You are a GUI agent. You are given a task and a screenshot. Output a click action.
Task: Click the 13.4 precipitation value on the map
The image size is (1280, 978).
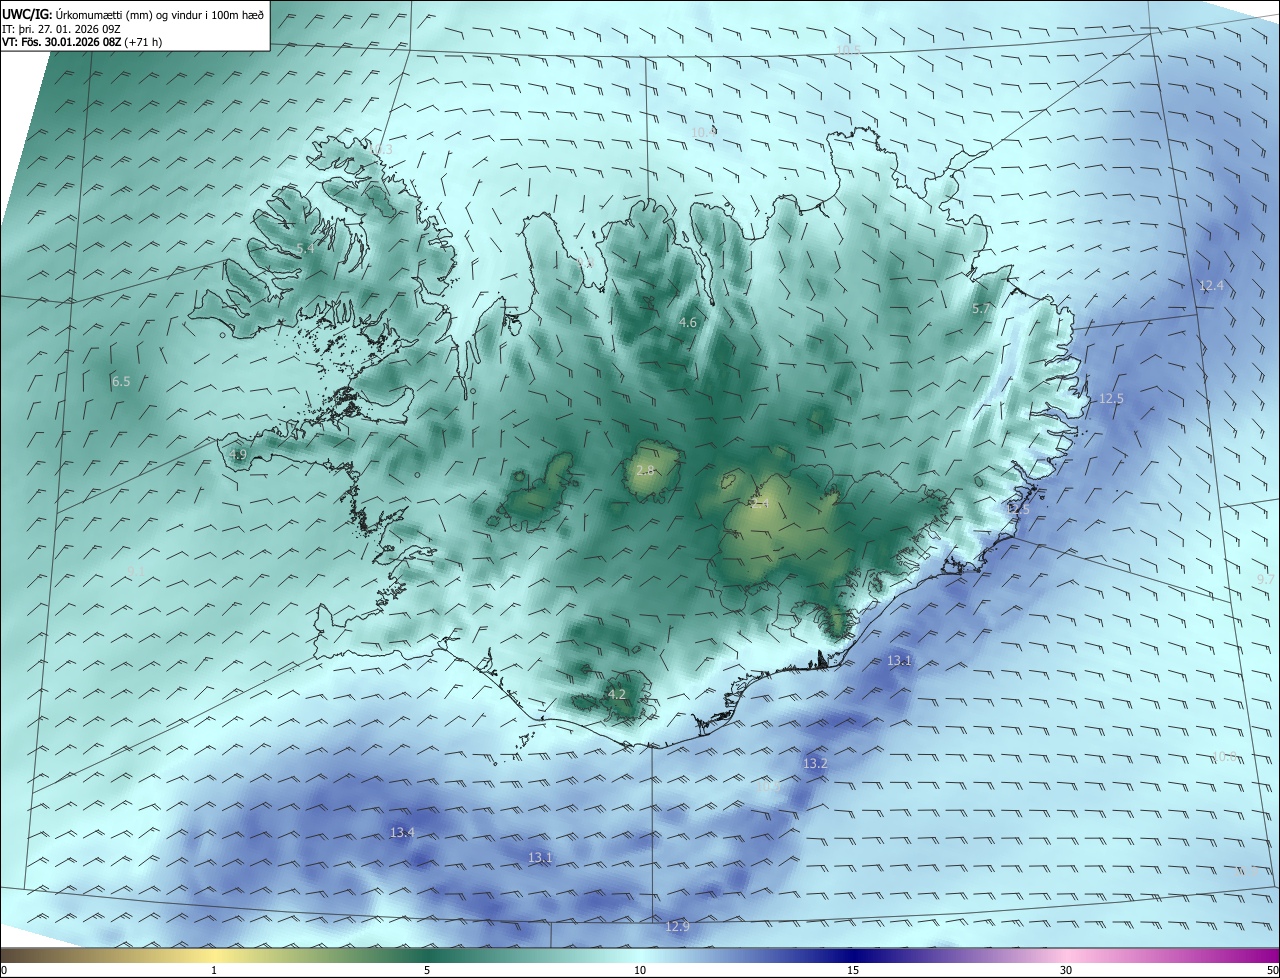click(402, 832)
